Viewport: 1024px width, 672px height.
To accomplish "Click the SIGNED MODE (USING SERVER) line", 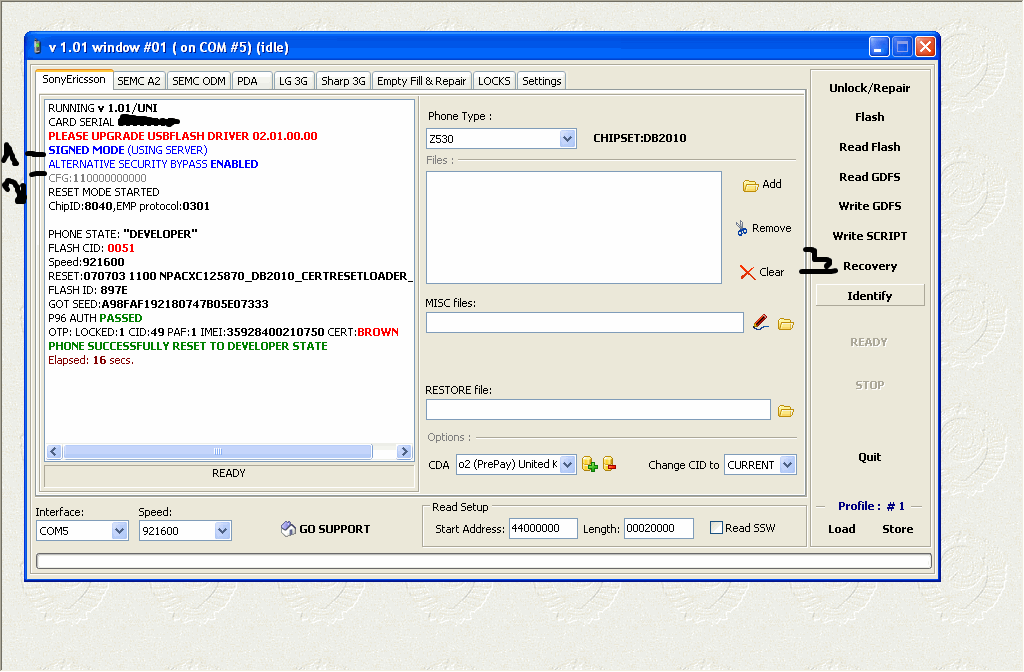I will (128, 150).
